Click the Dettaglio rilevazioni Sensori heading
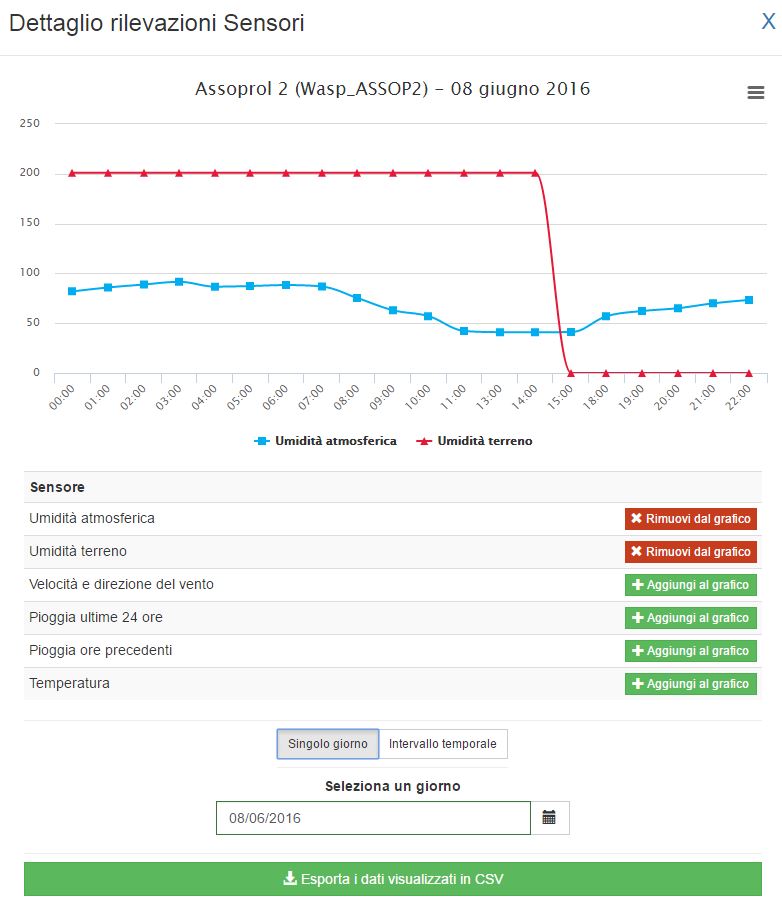 [x=157, y=23]
